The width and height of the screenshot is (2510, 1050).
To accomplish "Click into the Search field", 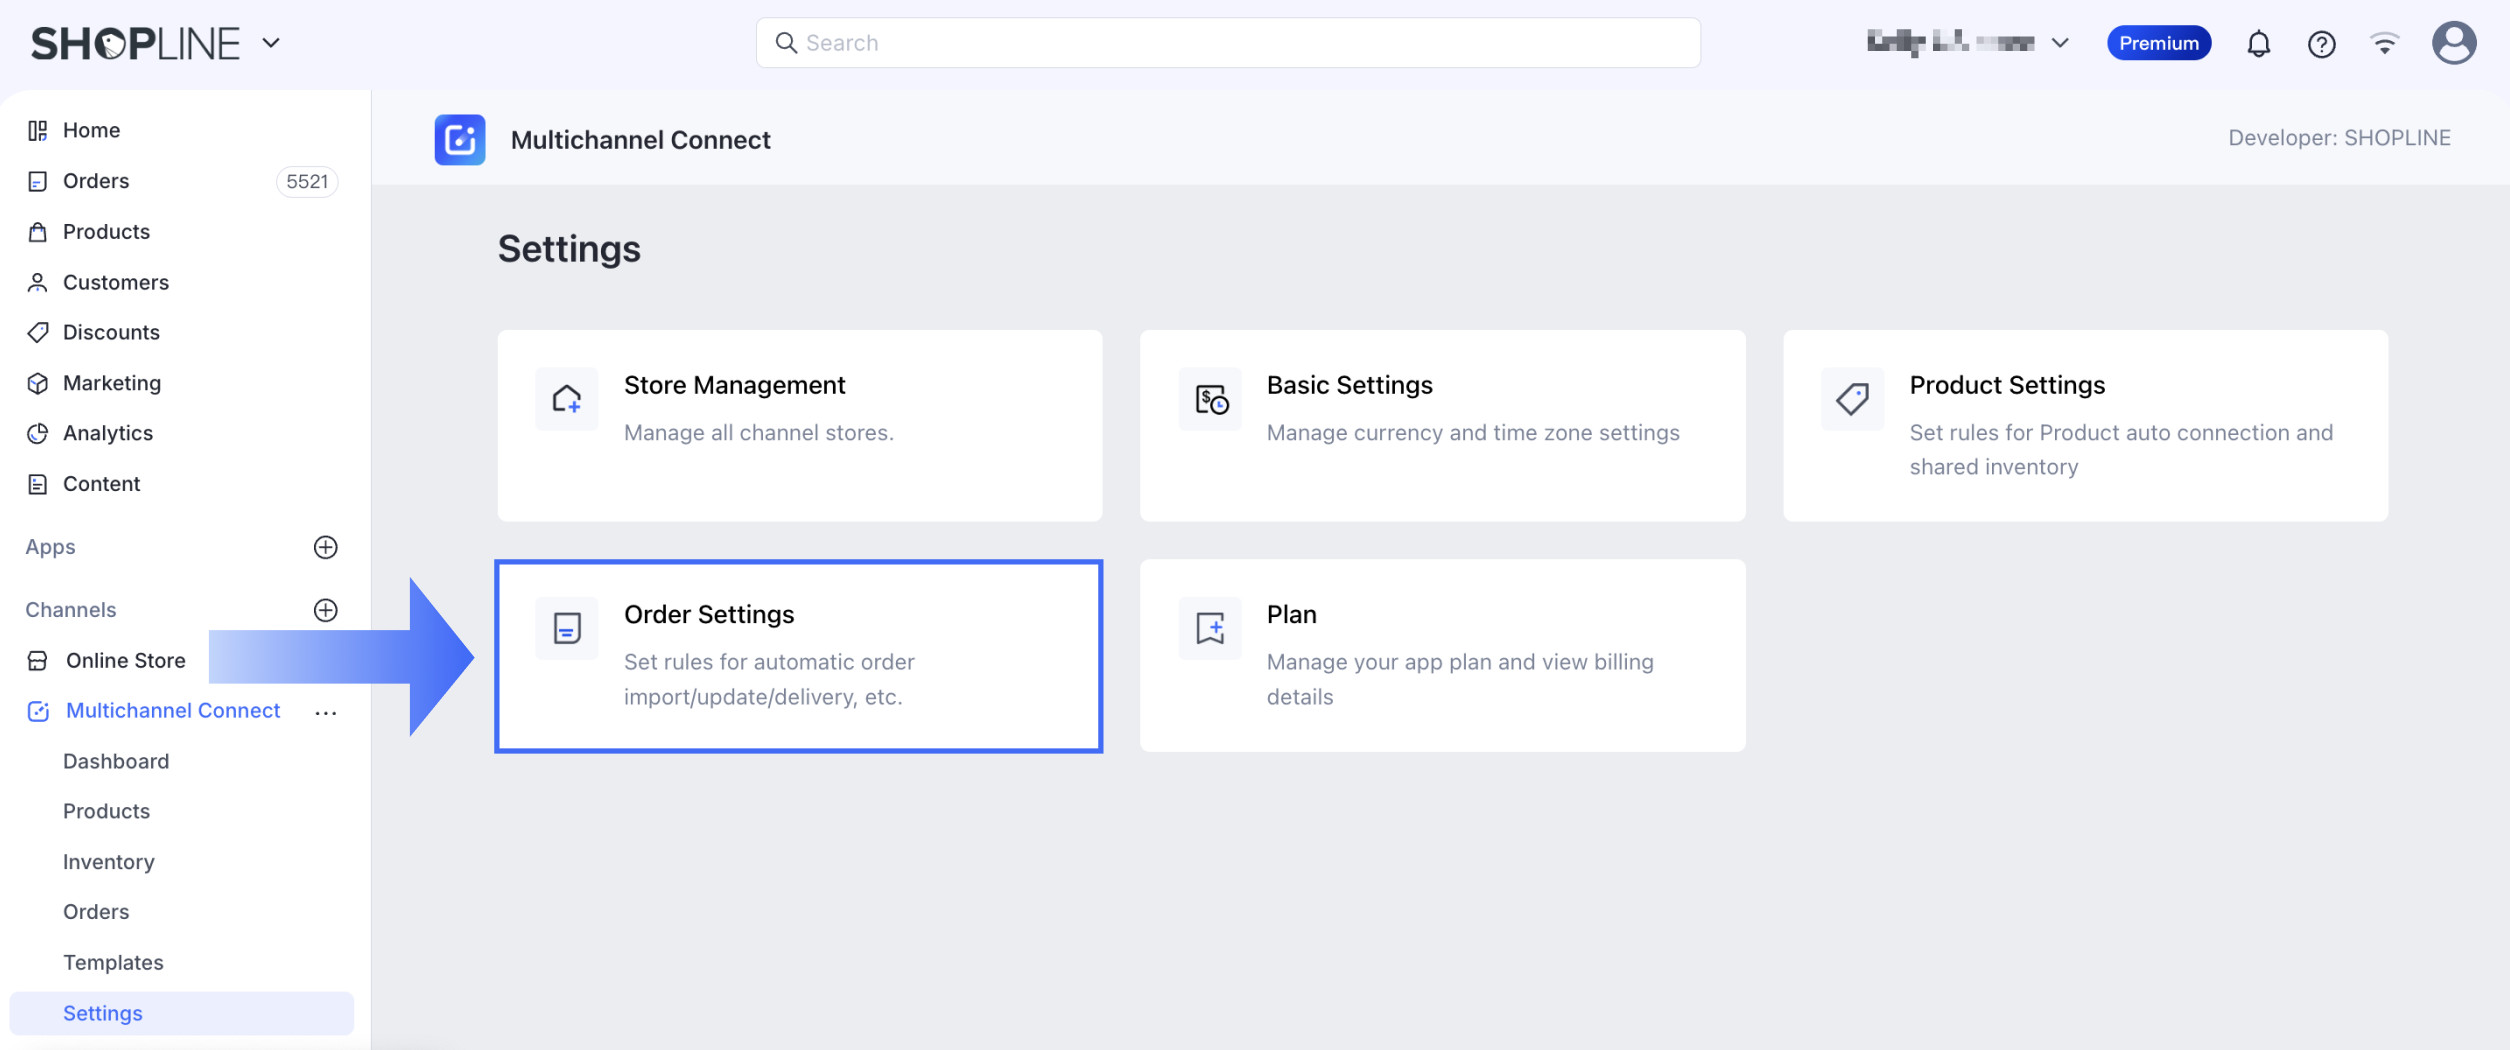I will pyautogui.click(x=1228, y=43).
